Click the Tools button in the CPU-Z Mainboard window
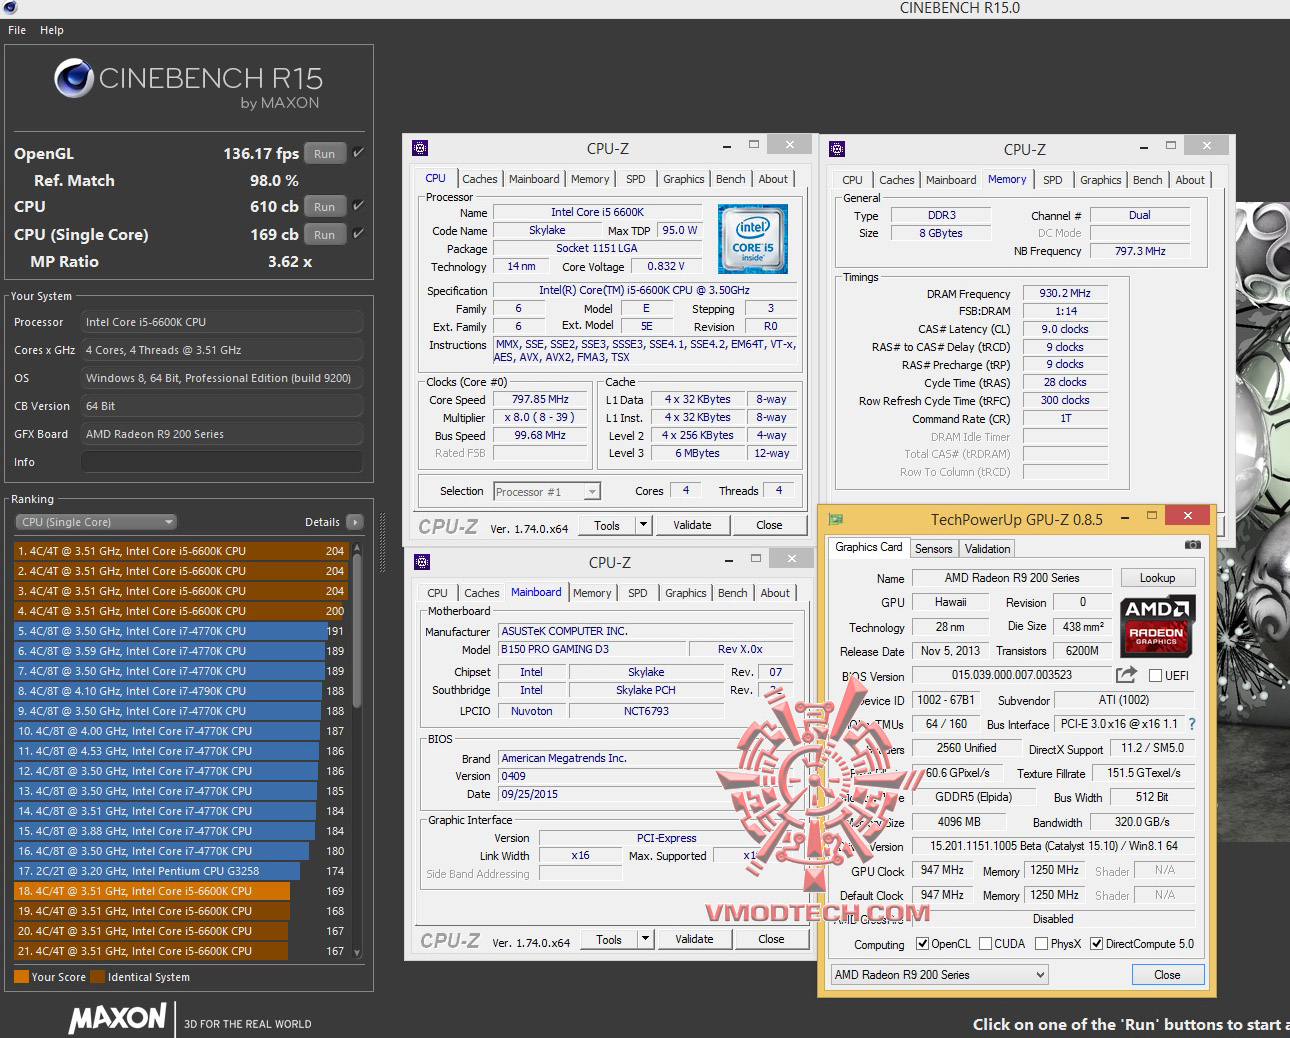This screenshot has height=1038, width=1290. click(609, 939)
